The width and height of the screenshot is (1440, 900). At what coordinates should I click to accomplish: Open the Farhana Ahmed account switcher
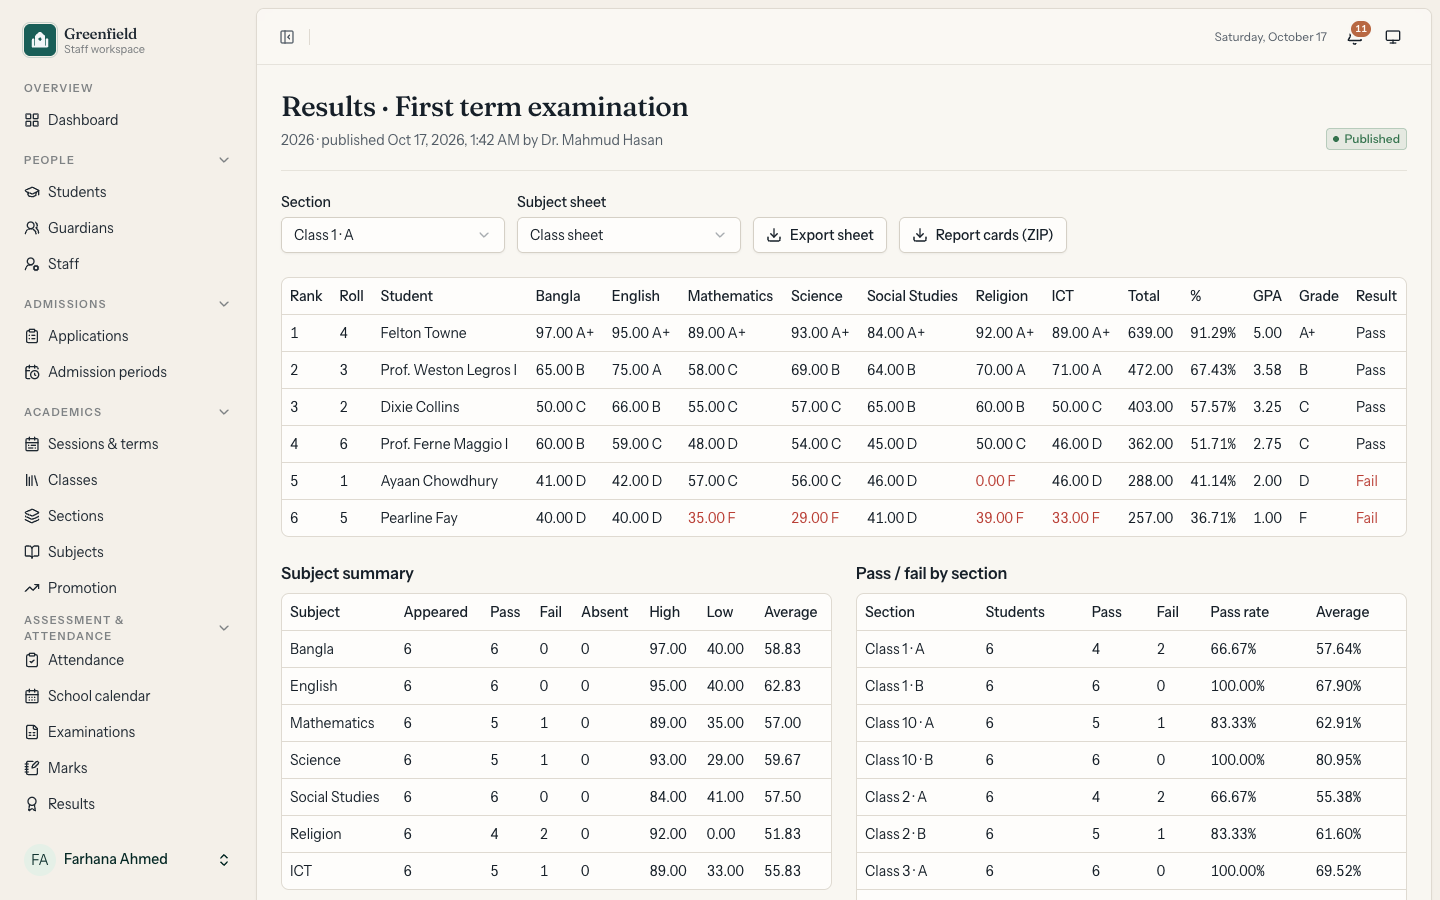(x=128, y=860)
